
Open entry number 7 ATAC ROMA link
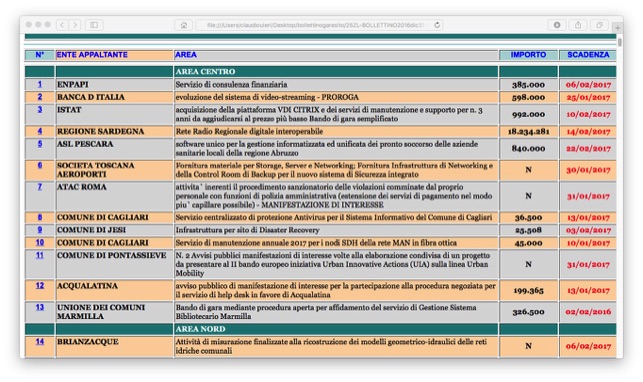point(40,186)
